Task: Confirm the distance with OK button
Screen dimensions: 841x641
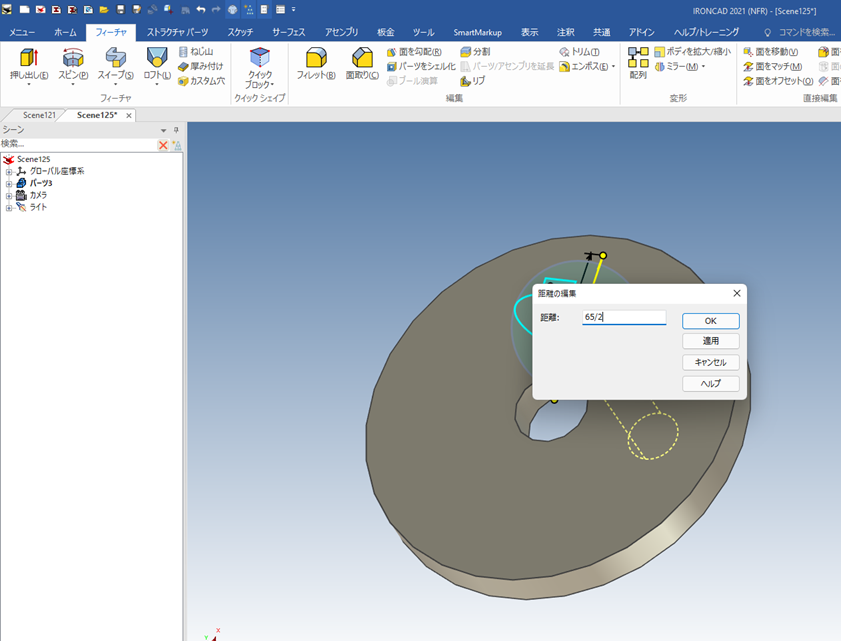Action: click(710, 321)
